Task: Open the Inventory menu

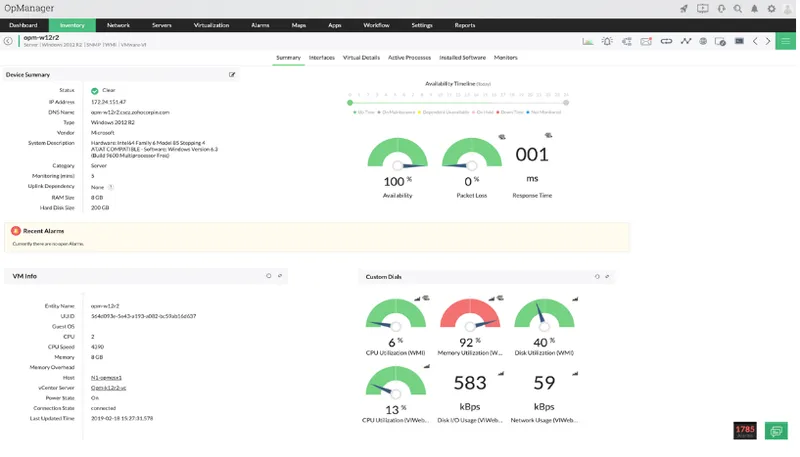Action: pos(72,25)
